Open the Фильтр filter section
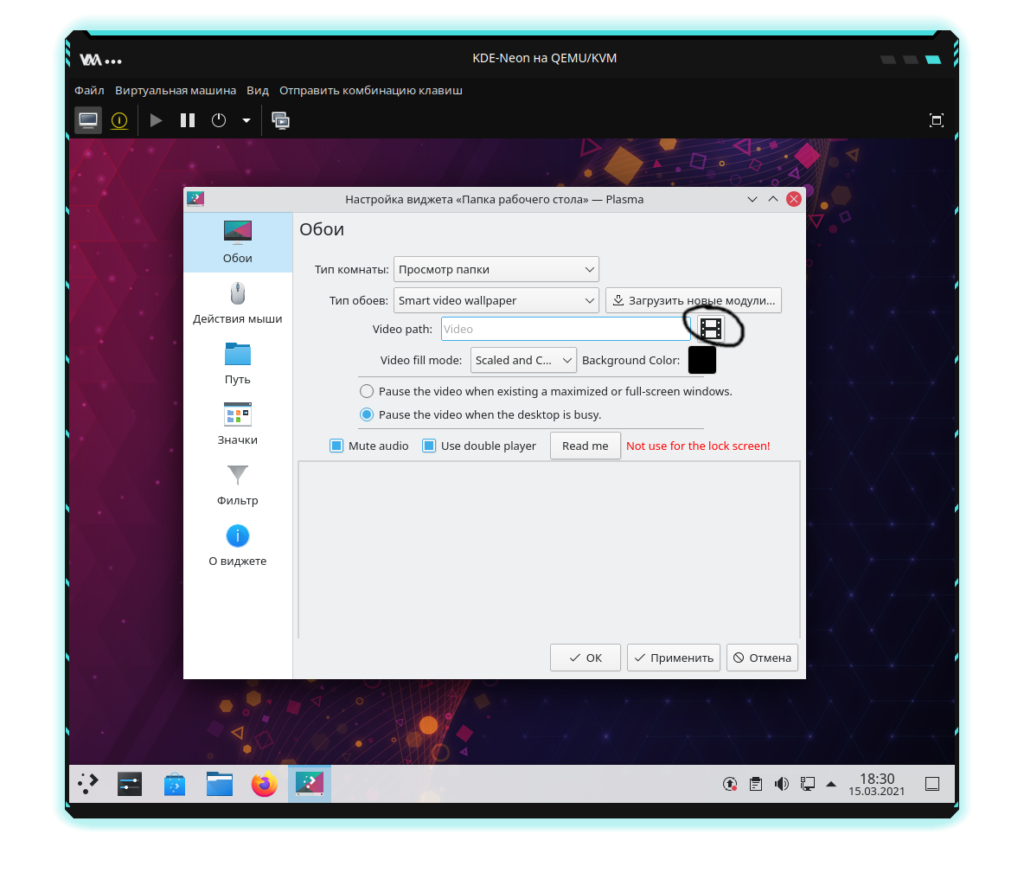Viewport: 1024px width, 892px height. pyautogui.click(x=237, y=485)
